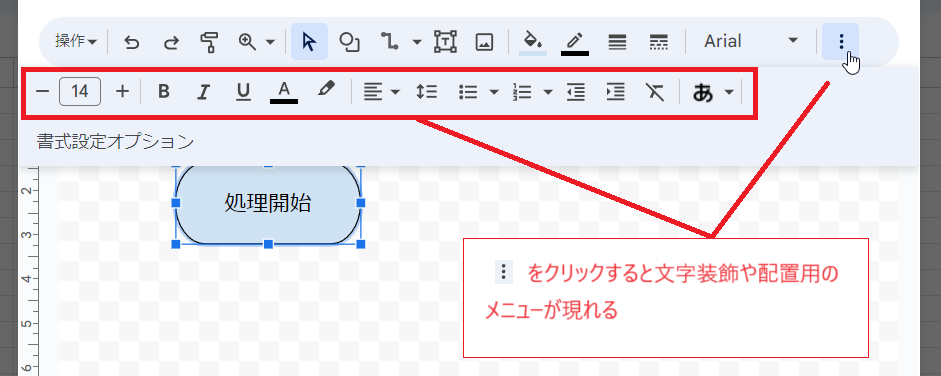Viewport: 941px width, 376px height.
Task: Open 書式設定オプション
Action: pos(115,142)
